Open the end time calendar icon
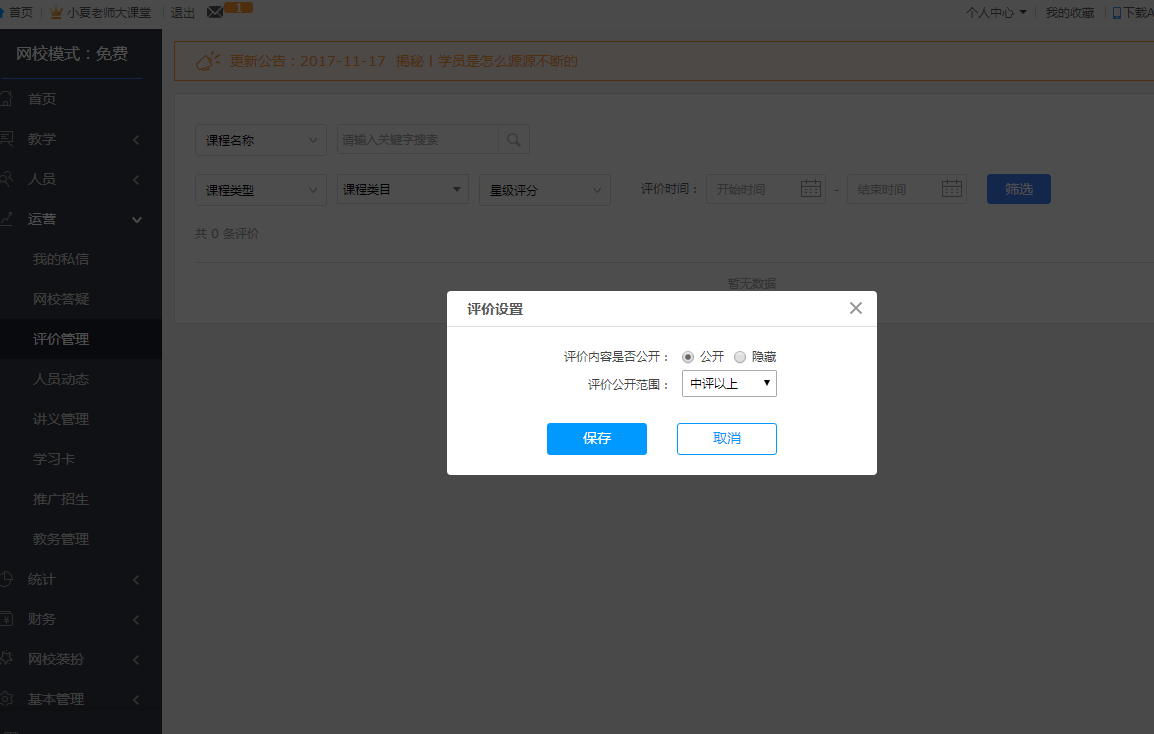The height and width of the screenshot is (734, 1154). tap(952, 189)
